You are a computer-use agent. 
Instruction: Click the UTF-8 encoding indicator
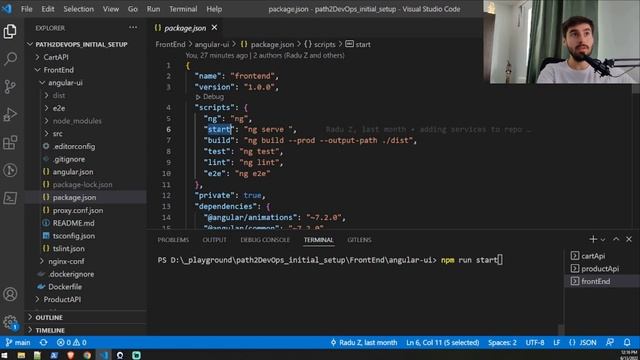click(535, 342)
